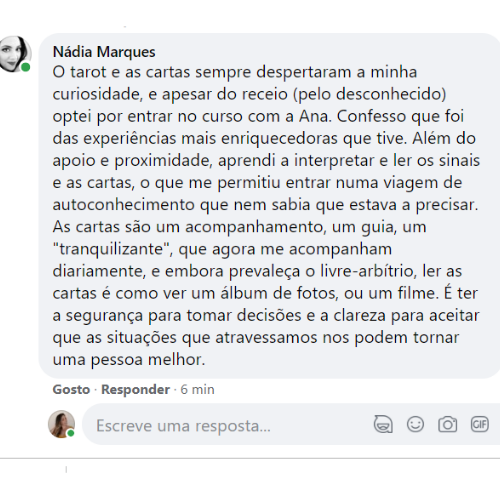The image size is (500, 500).
Task: Open the comment permalink at 6 min
Action: (x=197, y=389)
